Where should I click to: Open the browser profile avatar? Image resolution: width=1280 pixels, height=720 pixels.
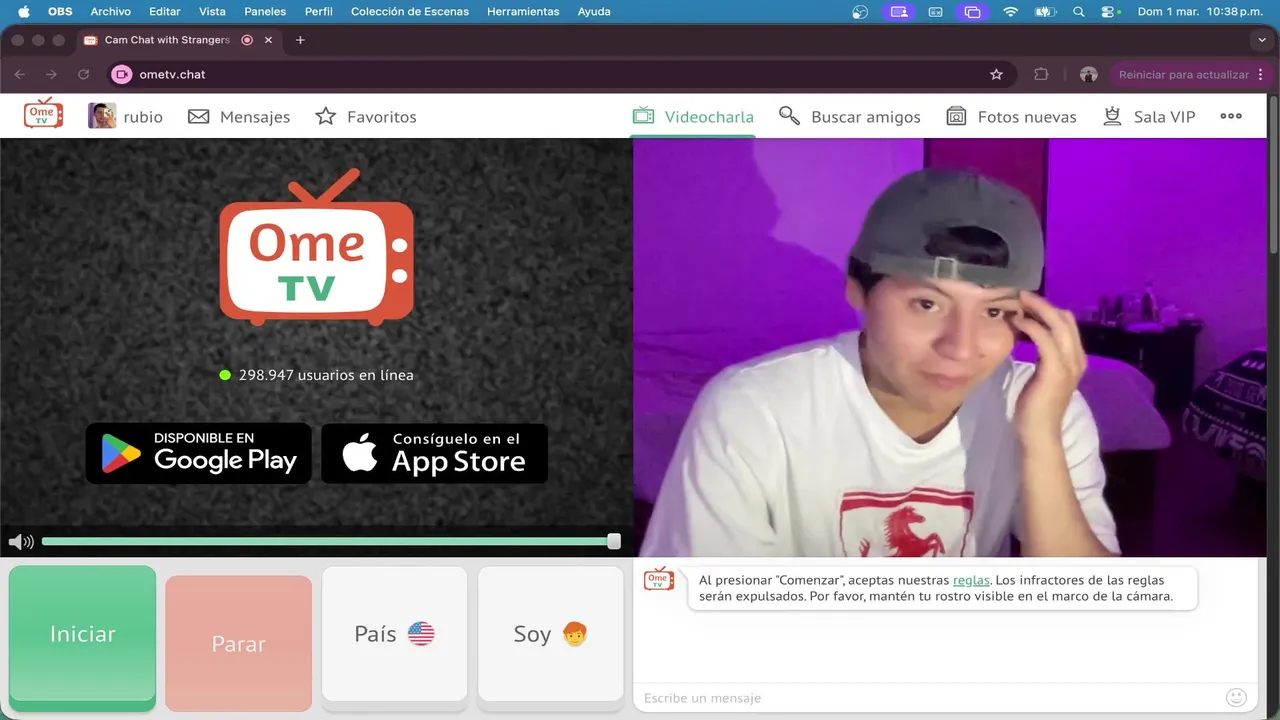tap(1089, 74)
